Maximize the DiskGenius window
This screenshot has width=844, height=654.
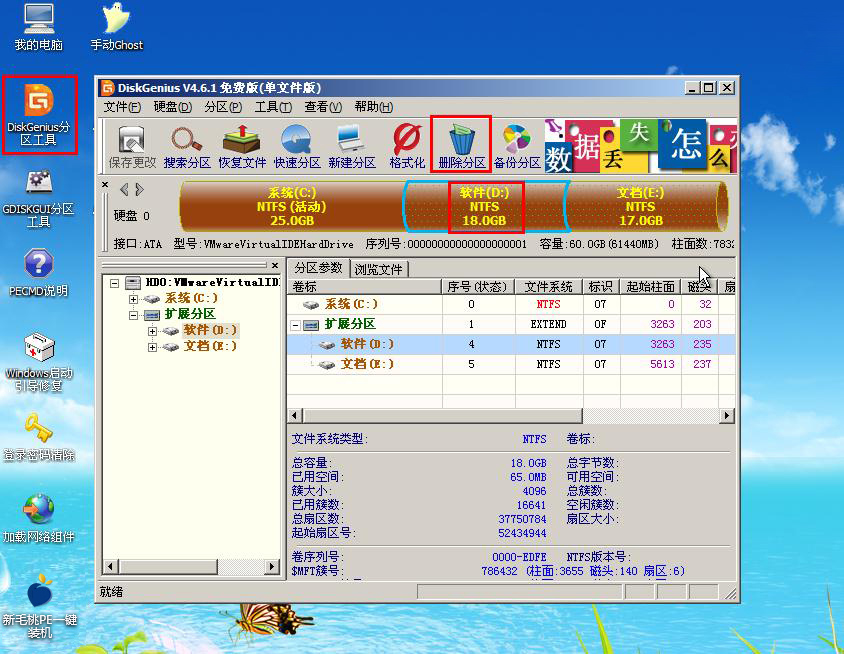tap(709, 88)
